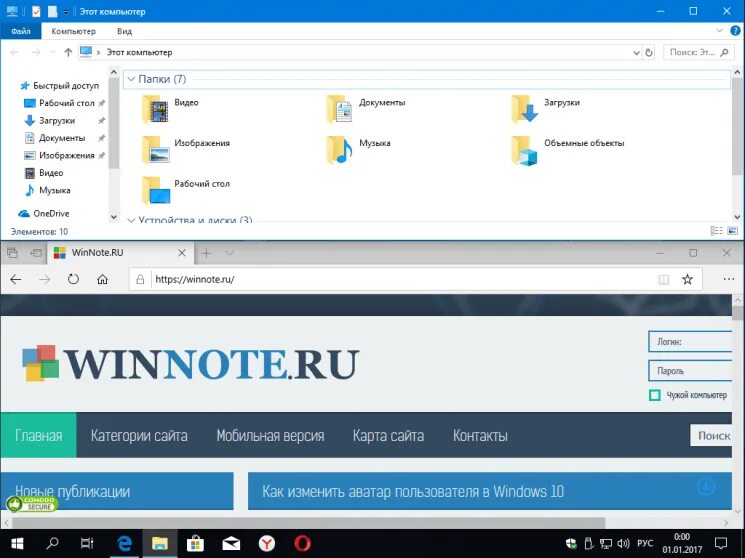Open Мобильная версия in site menu
The width and height of the screenshot is (745, 558).
(270, 435)
